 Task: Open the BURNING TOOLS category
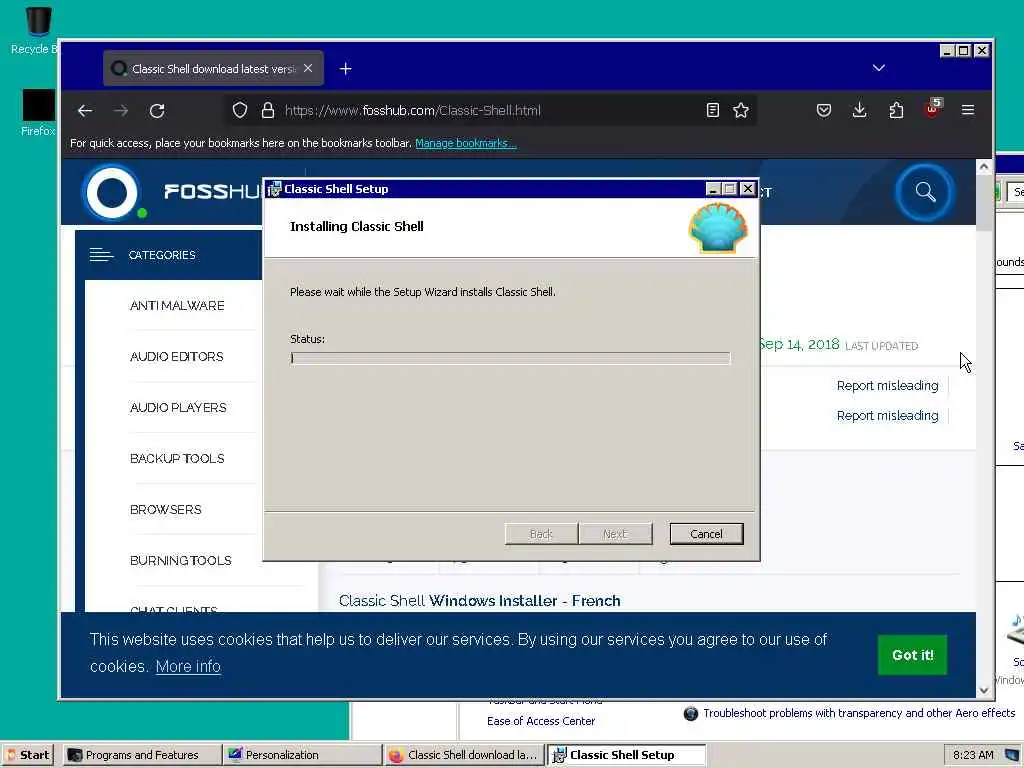pyautogui.click(x=180, y=560)
